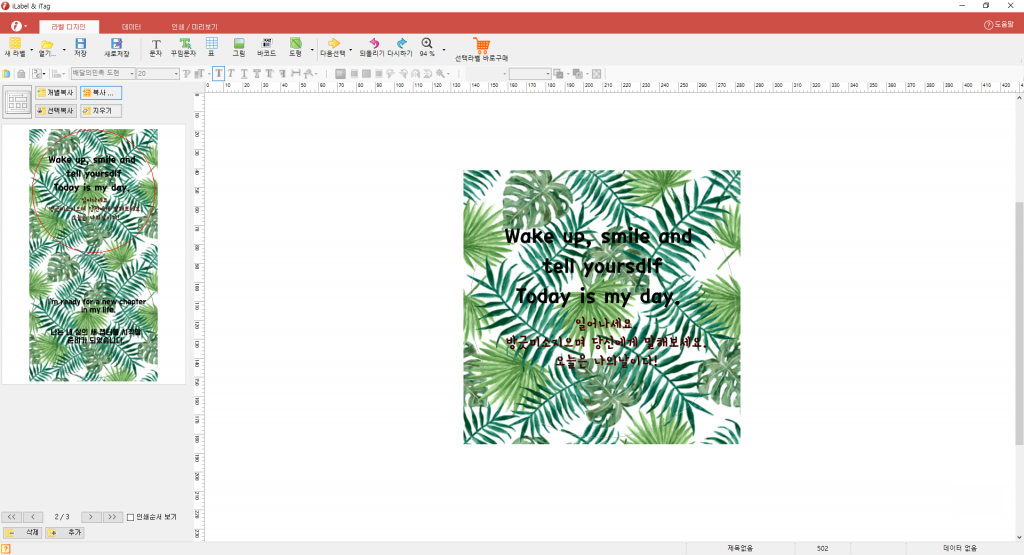The image size is (1024, 555).
Task: Click 데이터 없음 in the status bar
Action: 960,548
